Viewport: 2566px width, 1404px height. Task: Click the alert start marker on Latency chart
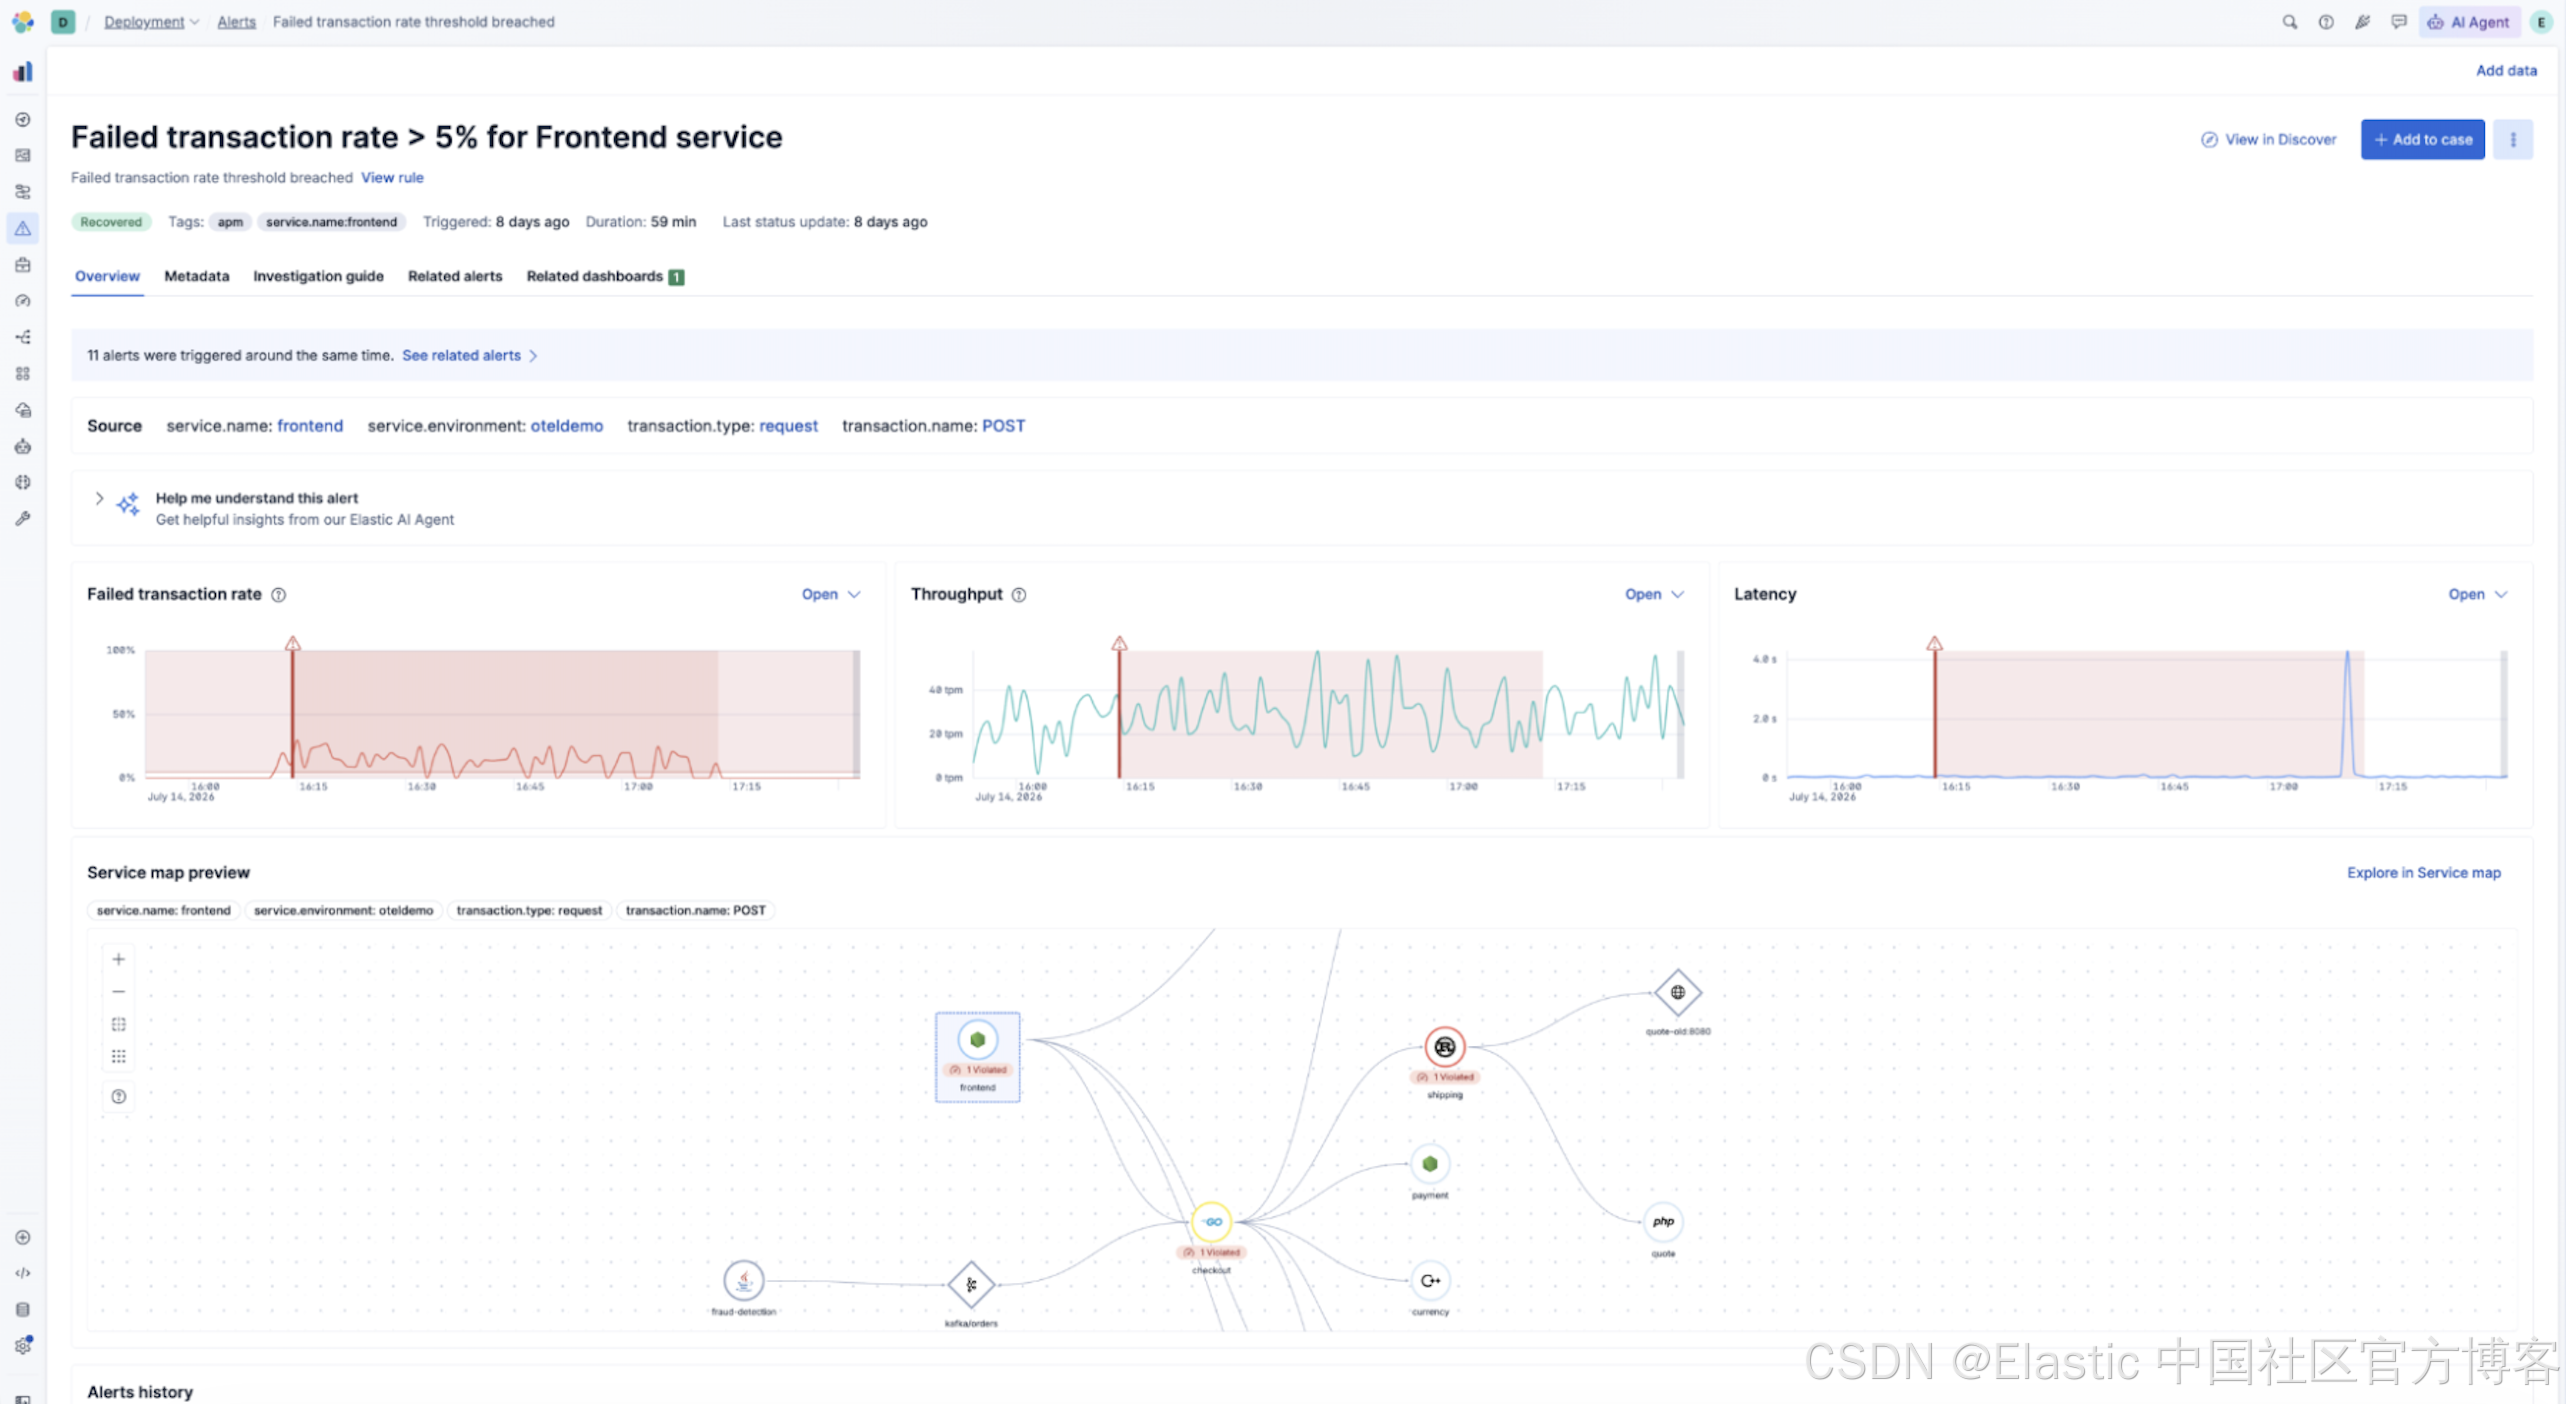(x=1935, y=644)
